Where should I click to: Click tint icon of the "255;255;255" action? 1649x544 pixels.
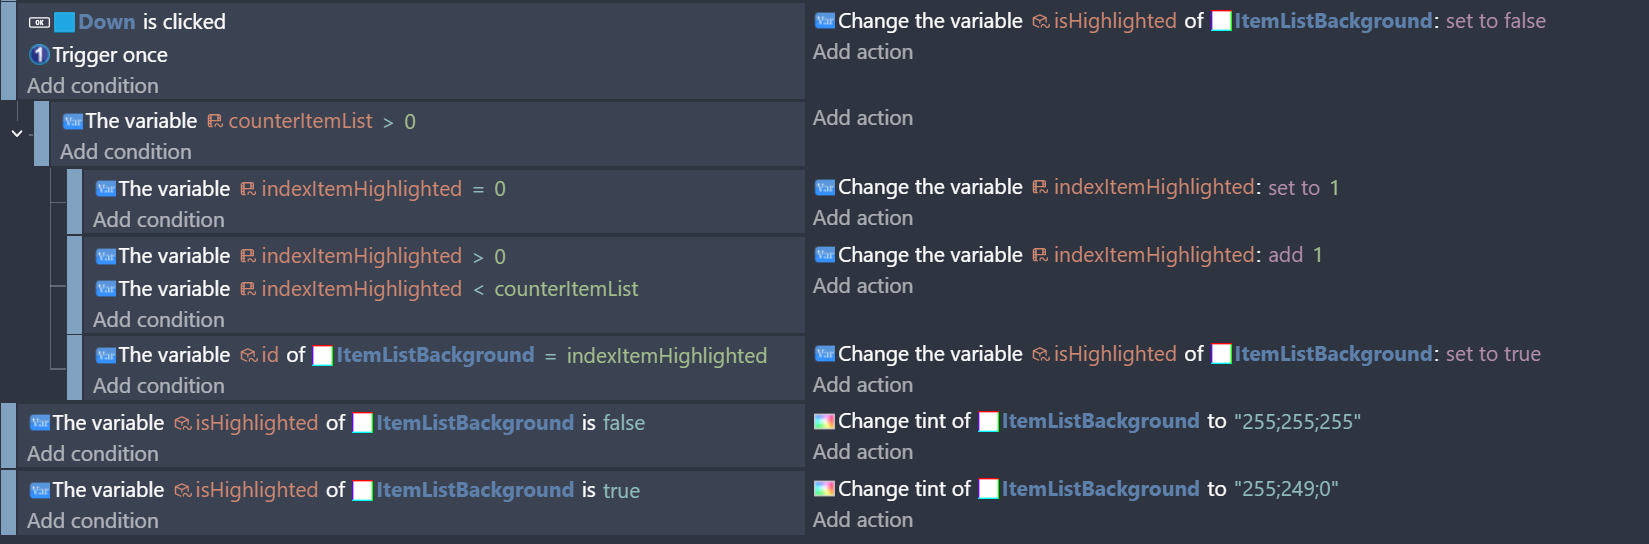point(824,422)
